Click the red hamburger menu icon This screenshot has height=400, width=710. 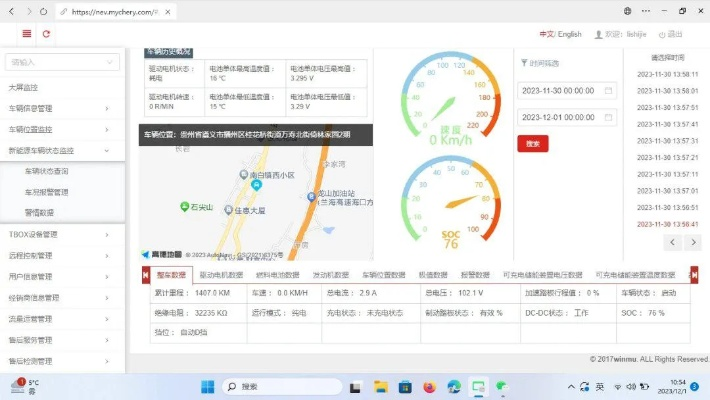pyautogui.click(x=26, y=33)
